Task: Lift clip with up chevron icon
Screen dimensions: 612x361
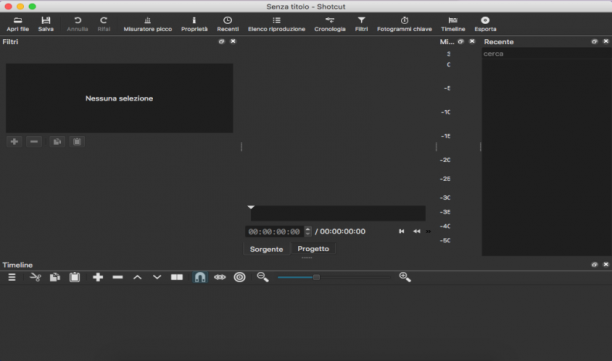Action: tap(137, 277)
